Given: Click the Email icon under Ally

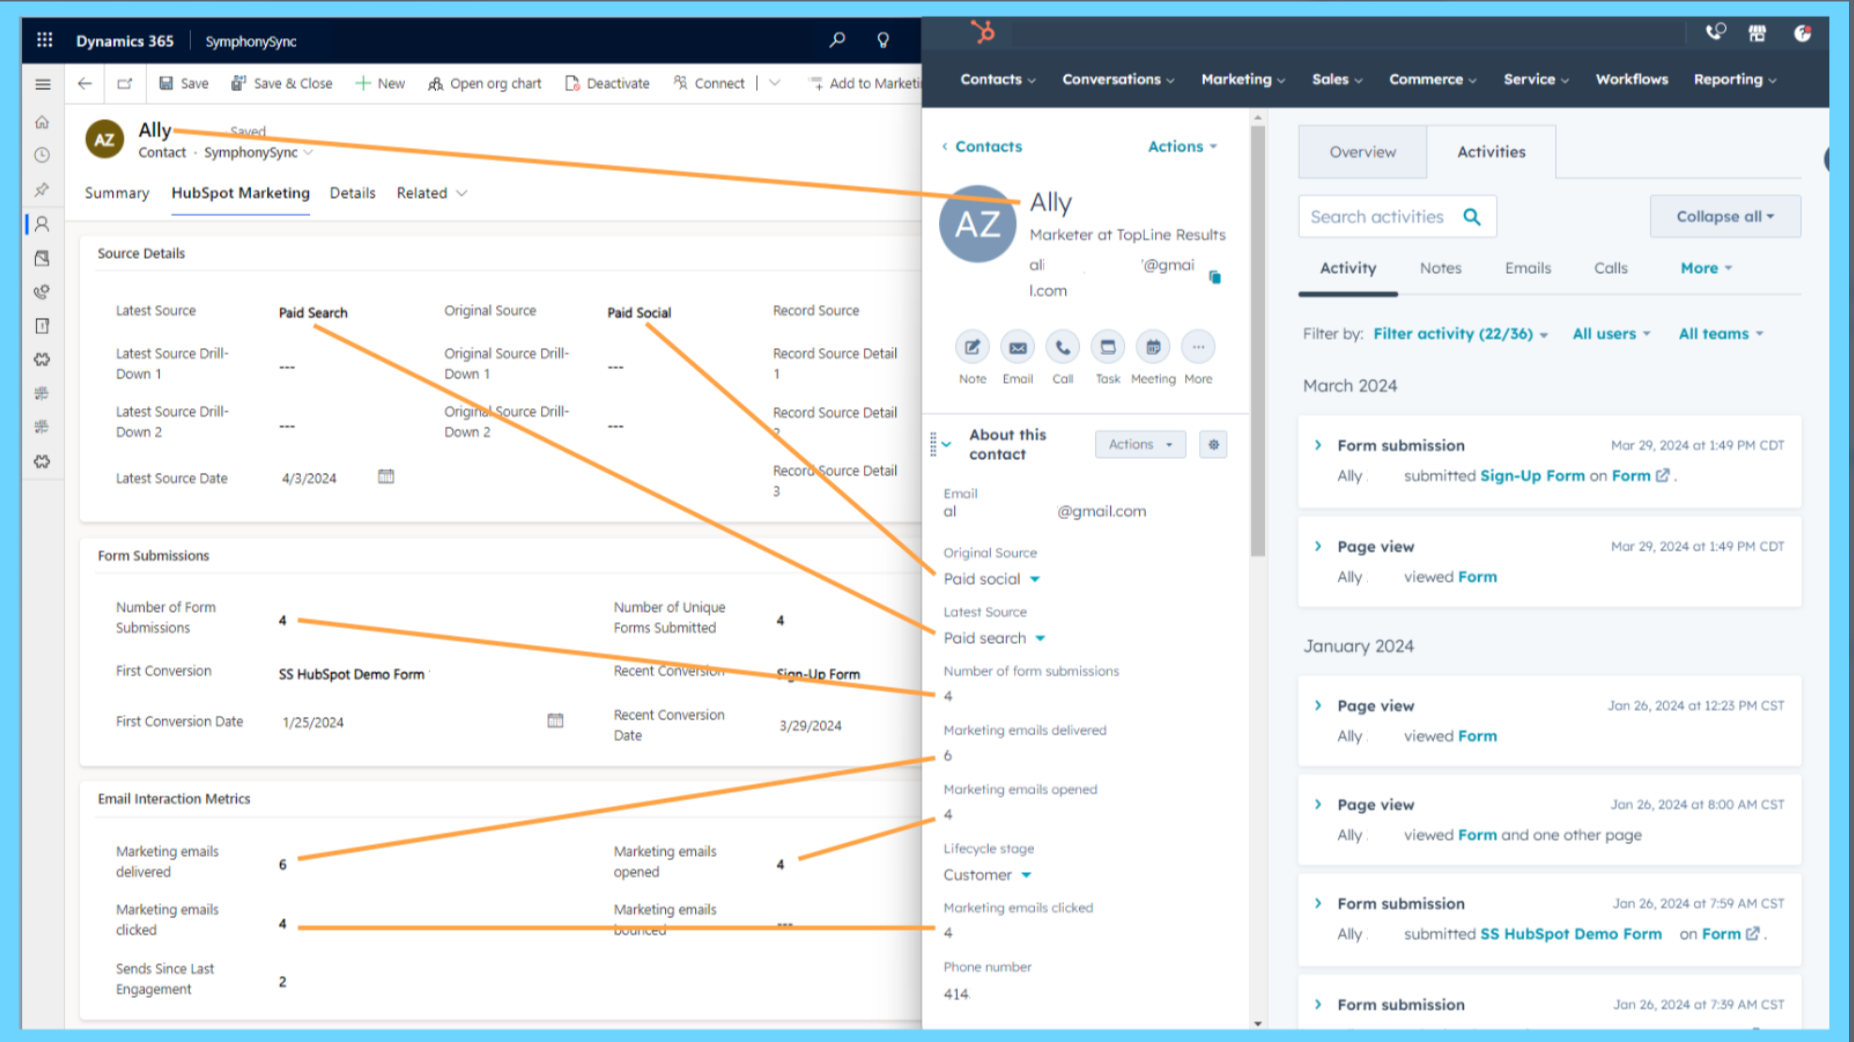Looking at the screenshot, I should [1017, 348].
